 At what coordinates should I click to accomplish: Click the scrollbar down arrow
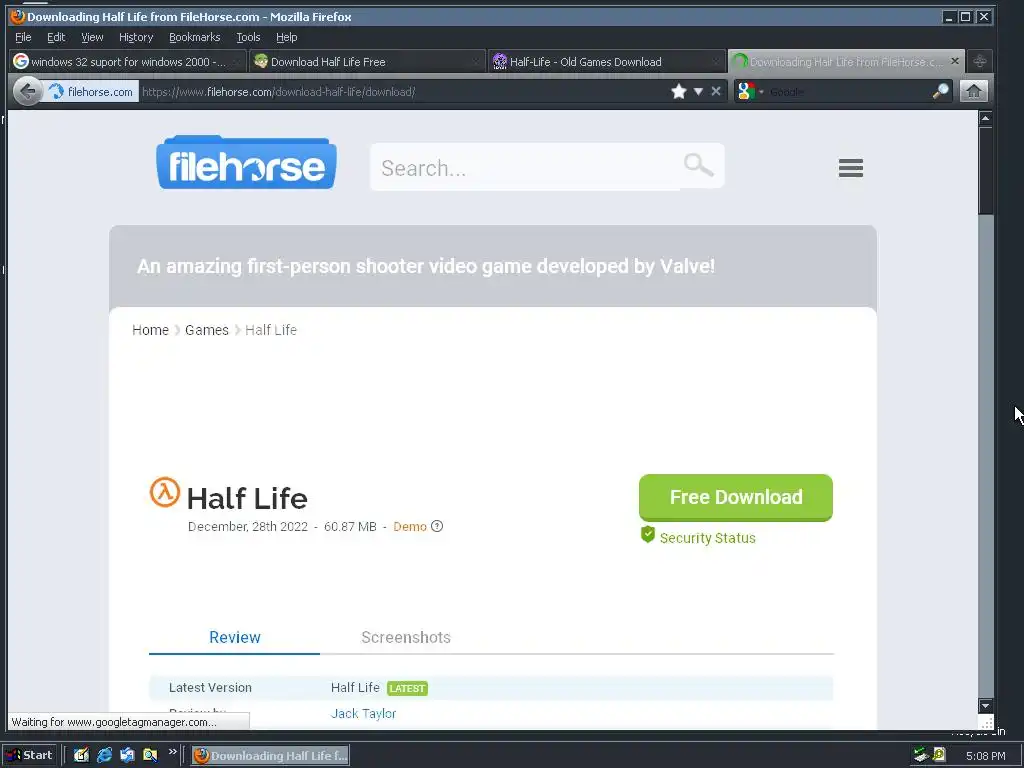[x=985, y=706]
